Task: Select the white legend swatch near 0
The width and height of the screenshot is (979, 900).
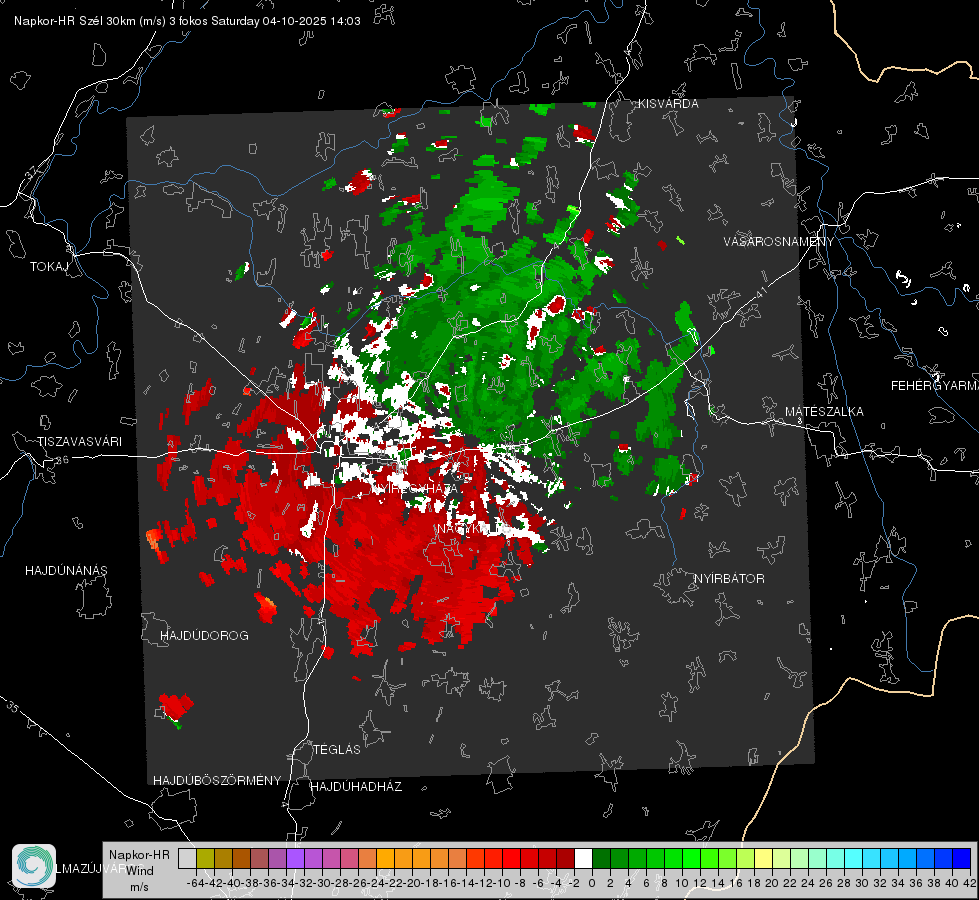Action: pos(583,858)
